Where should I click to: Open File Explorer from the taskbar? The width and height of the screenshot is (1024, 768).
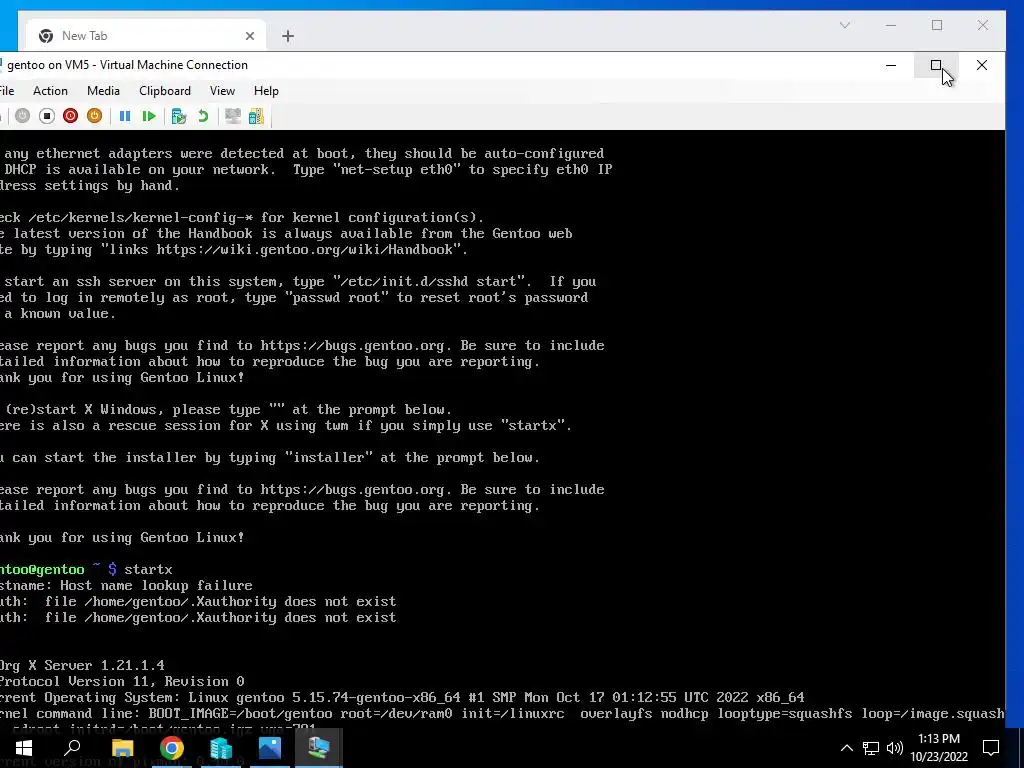[x=122, y=748]
